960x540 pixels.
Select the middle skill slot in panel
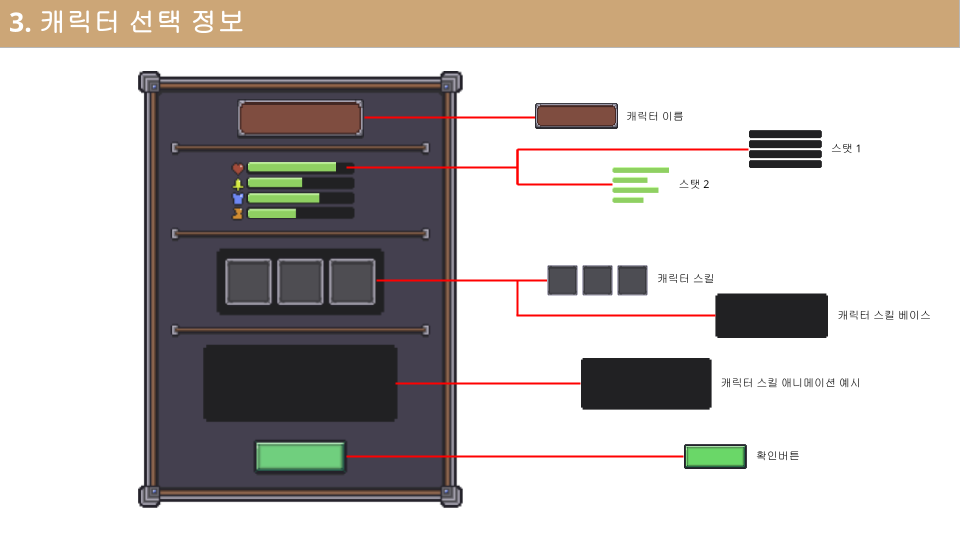300,281
